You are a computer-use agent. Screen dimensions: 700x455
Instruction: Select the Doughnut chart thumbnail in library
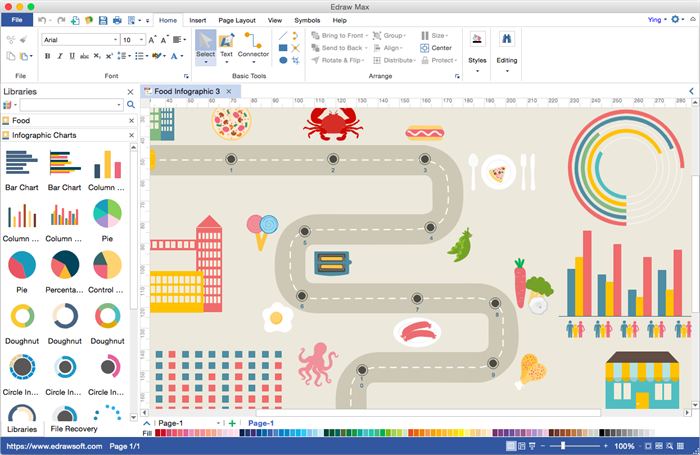pyautogui.click(x=21, y=318)
